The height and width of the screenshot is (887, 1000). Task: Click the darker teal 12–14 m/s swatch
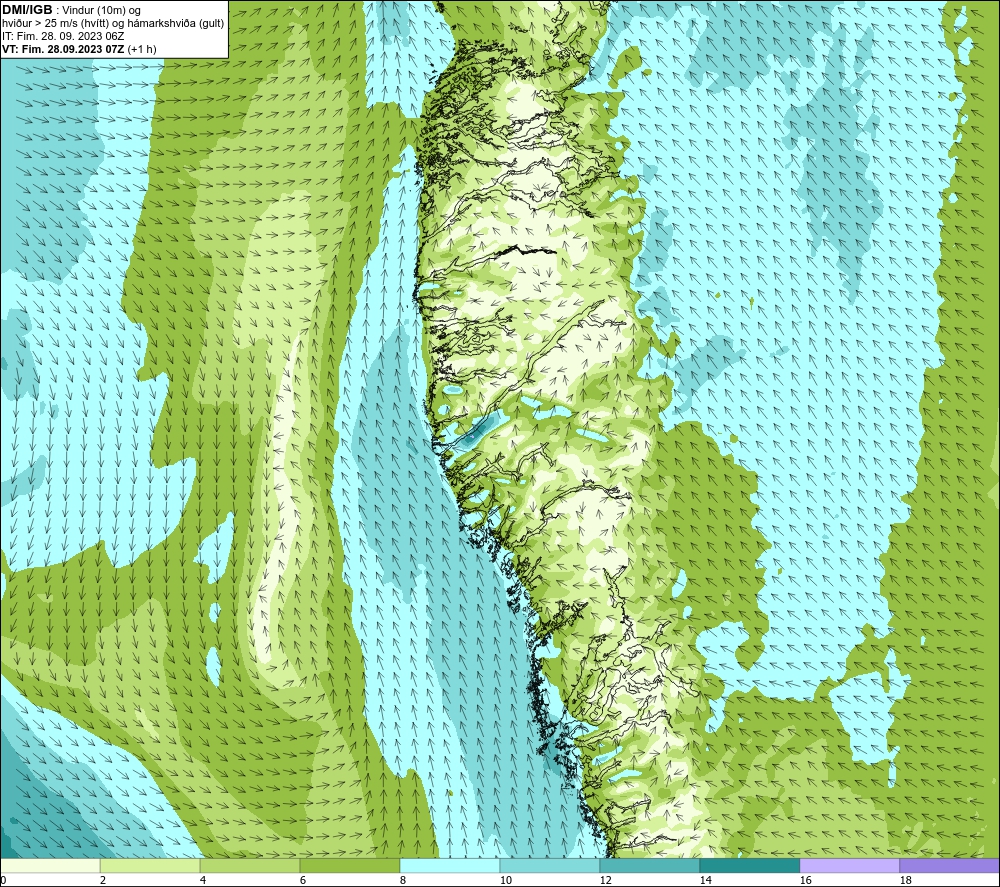pos(649,865)
